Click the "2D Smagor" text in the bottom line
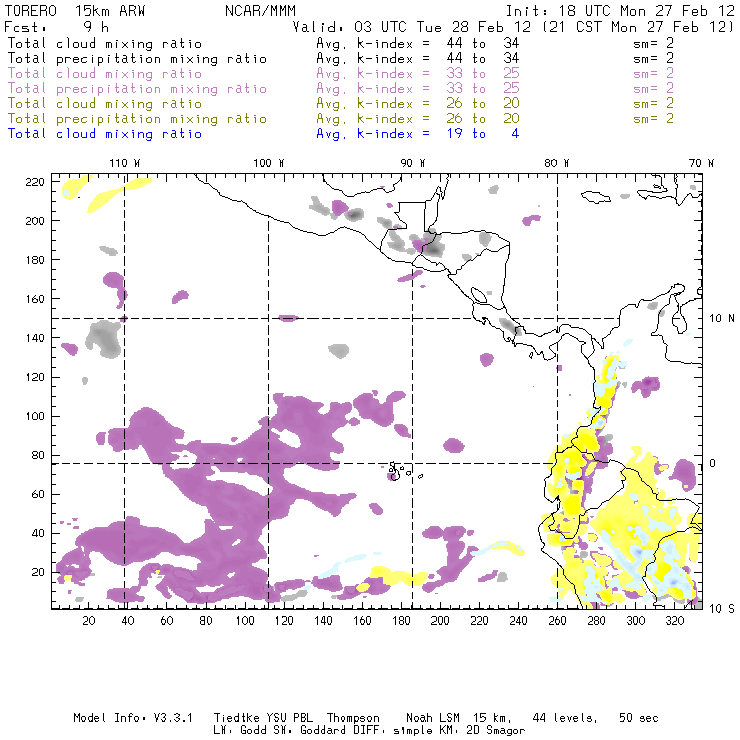Screen dimensions: 740x740 (x=496, y=730)
